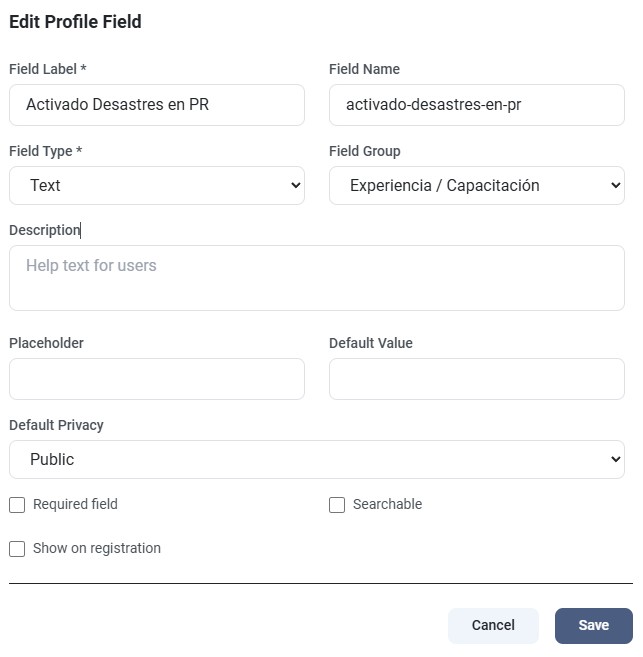Viewport: 643px width, 657px height.
Task: Click the Cancel button
Action: point(493,625)
